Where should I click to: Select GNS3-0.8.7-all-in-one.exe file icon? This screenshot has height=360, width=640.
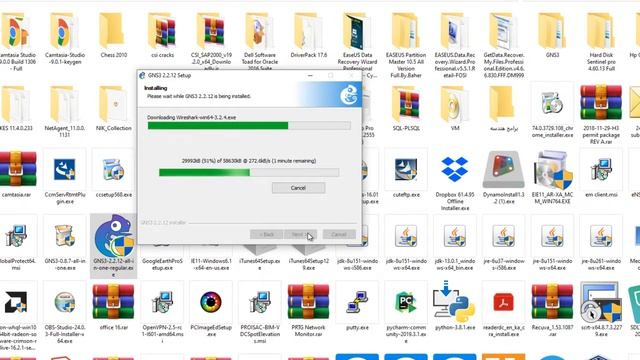[x=64, y=236]
